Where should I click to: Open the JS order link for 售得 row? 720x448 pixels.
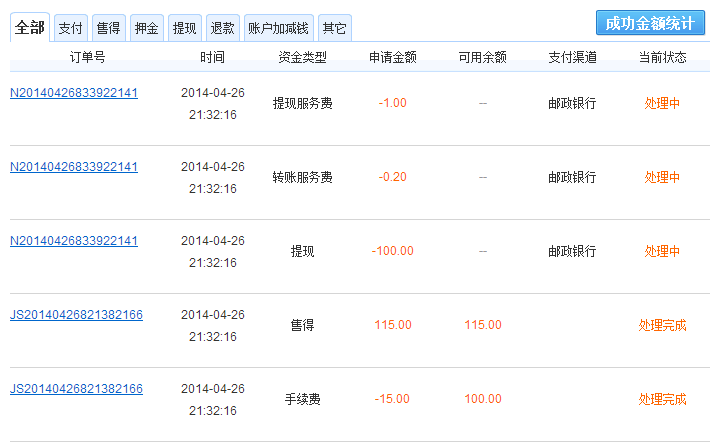tap(76, 315)
